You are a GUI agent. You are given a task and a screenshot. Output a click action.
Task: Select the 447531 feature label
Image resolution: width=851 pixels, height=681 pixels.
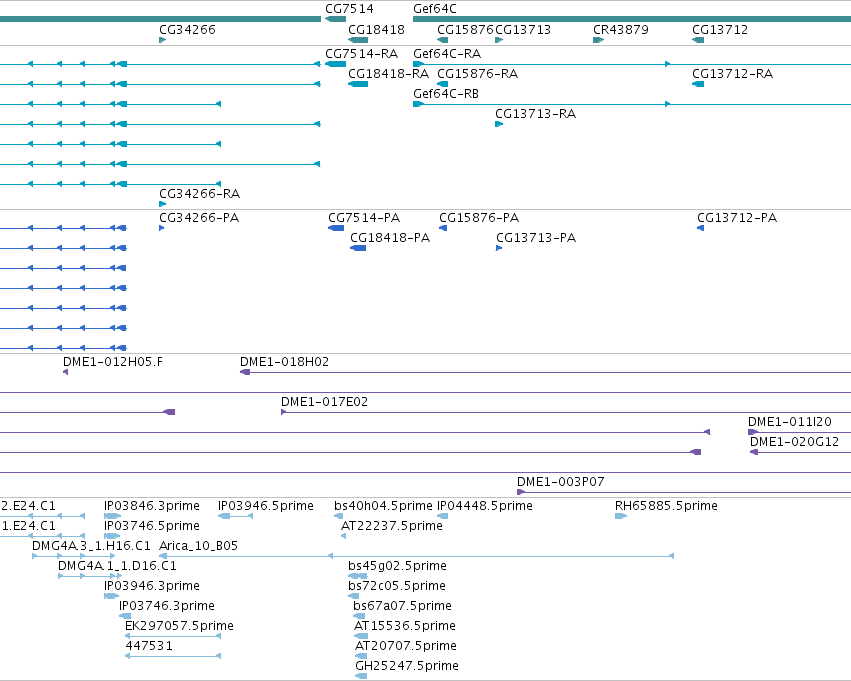point(149,646)
